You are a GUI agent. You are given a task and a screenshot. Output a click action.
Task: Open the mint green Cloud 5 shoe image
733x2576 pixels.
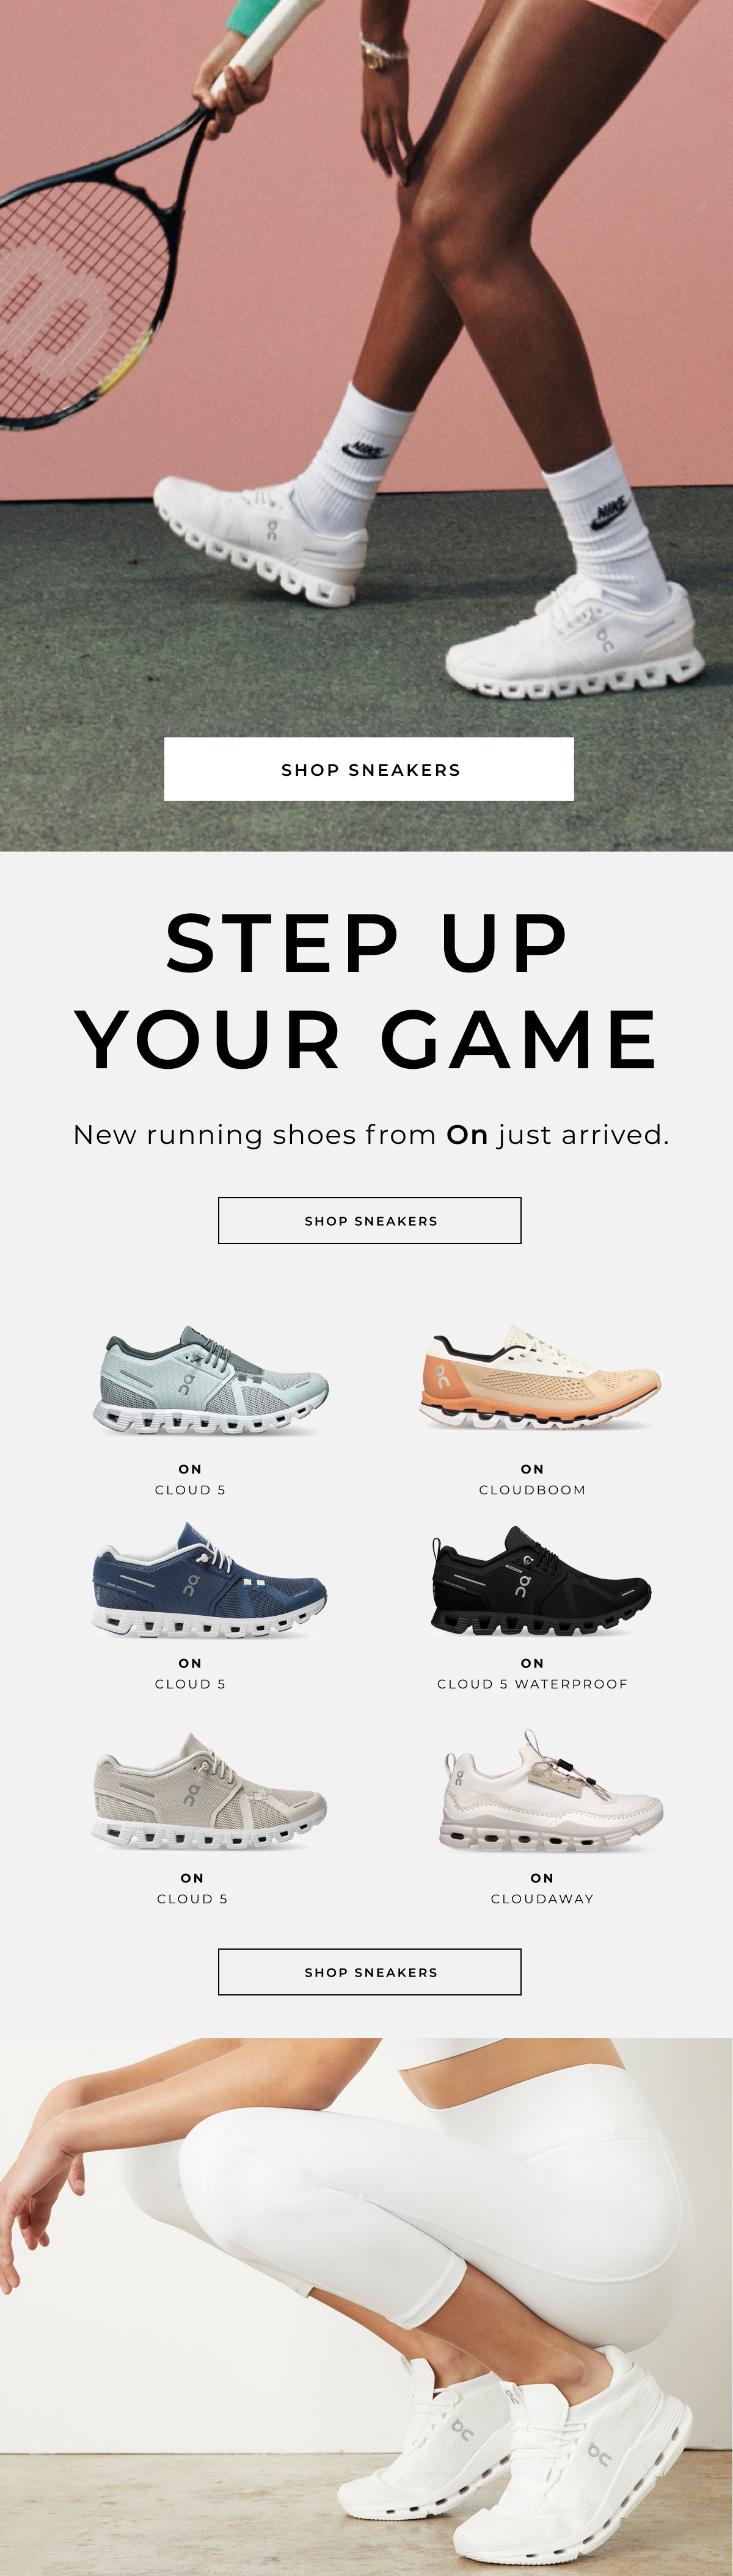coord(211,1381)
